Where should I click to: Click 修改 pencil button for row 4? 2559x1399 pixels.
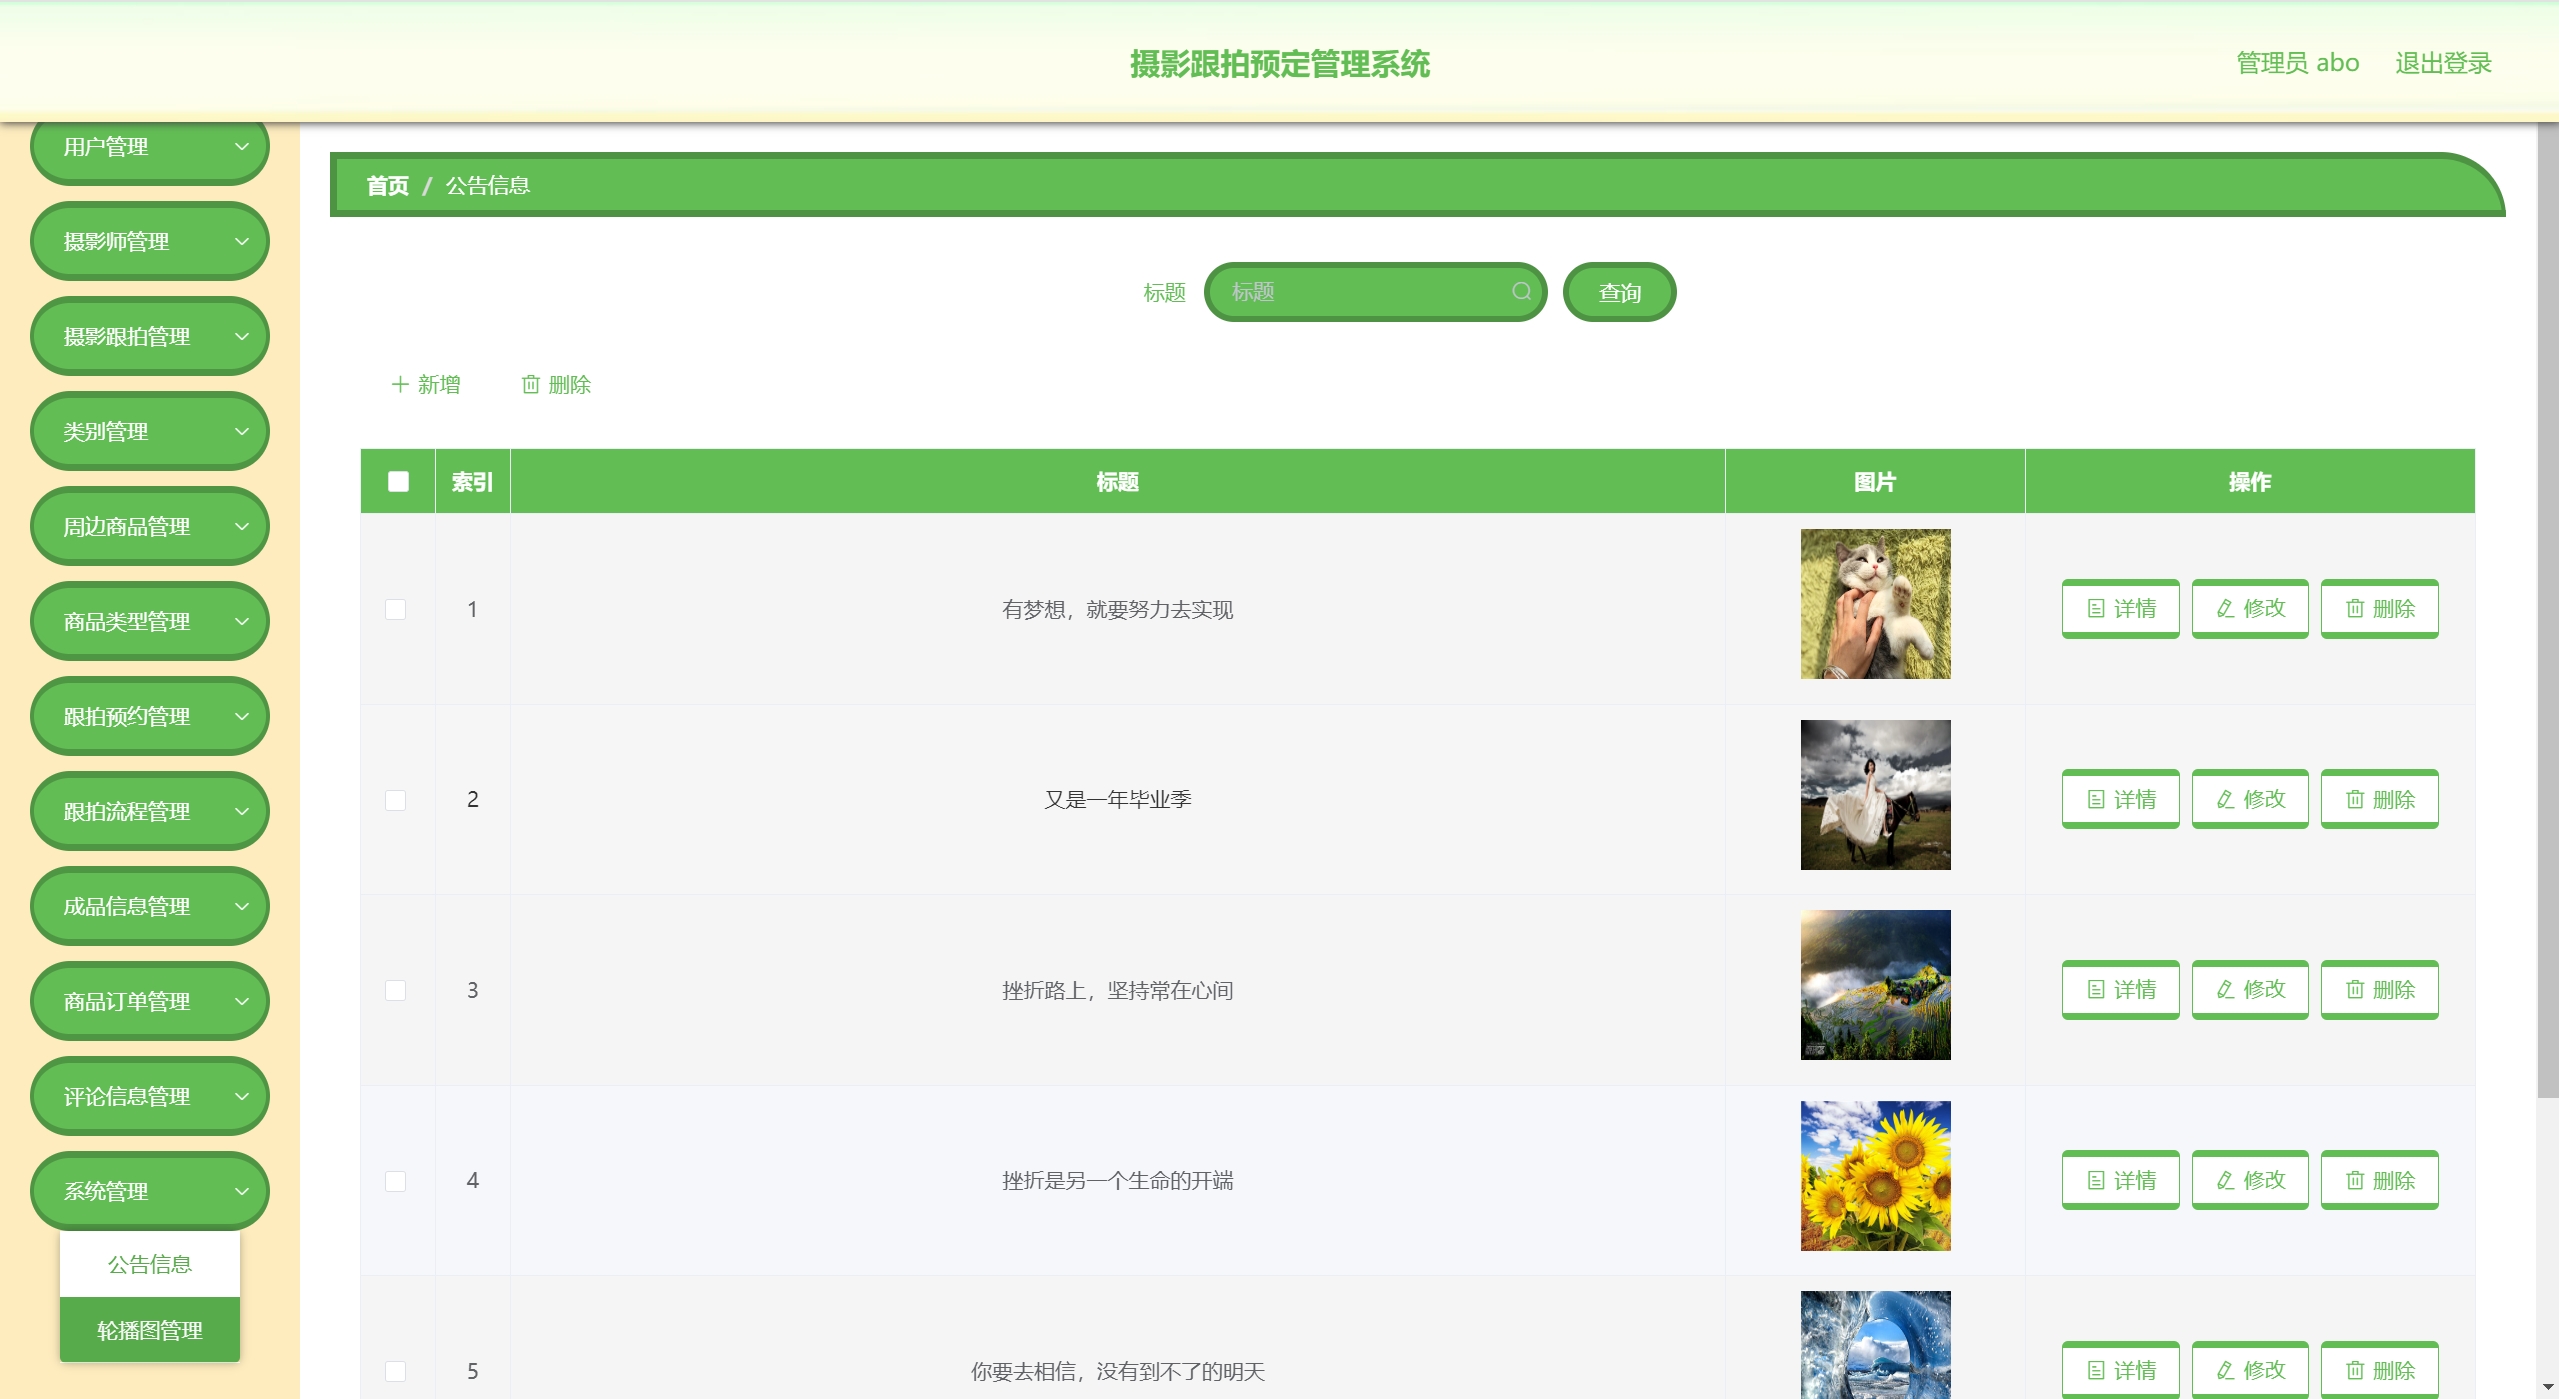click(x=2250, y=1180)
